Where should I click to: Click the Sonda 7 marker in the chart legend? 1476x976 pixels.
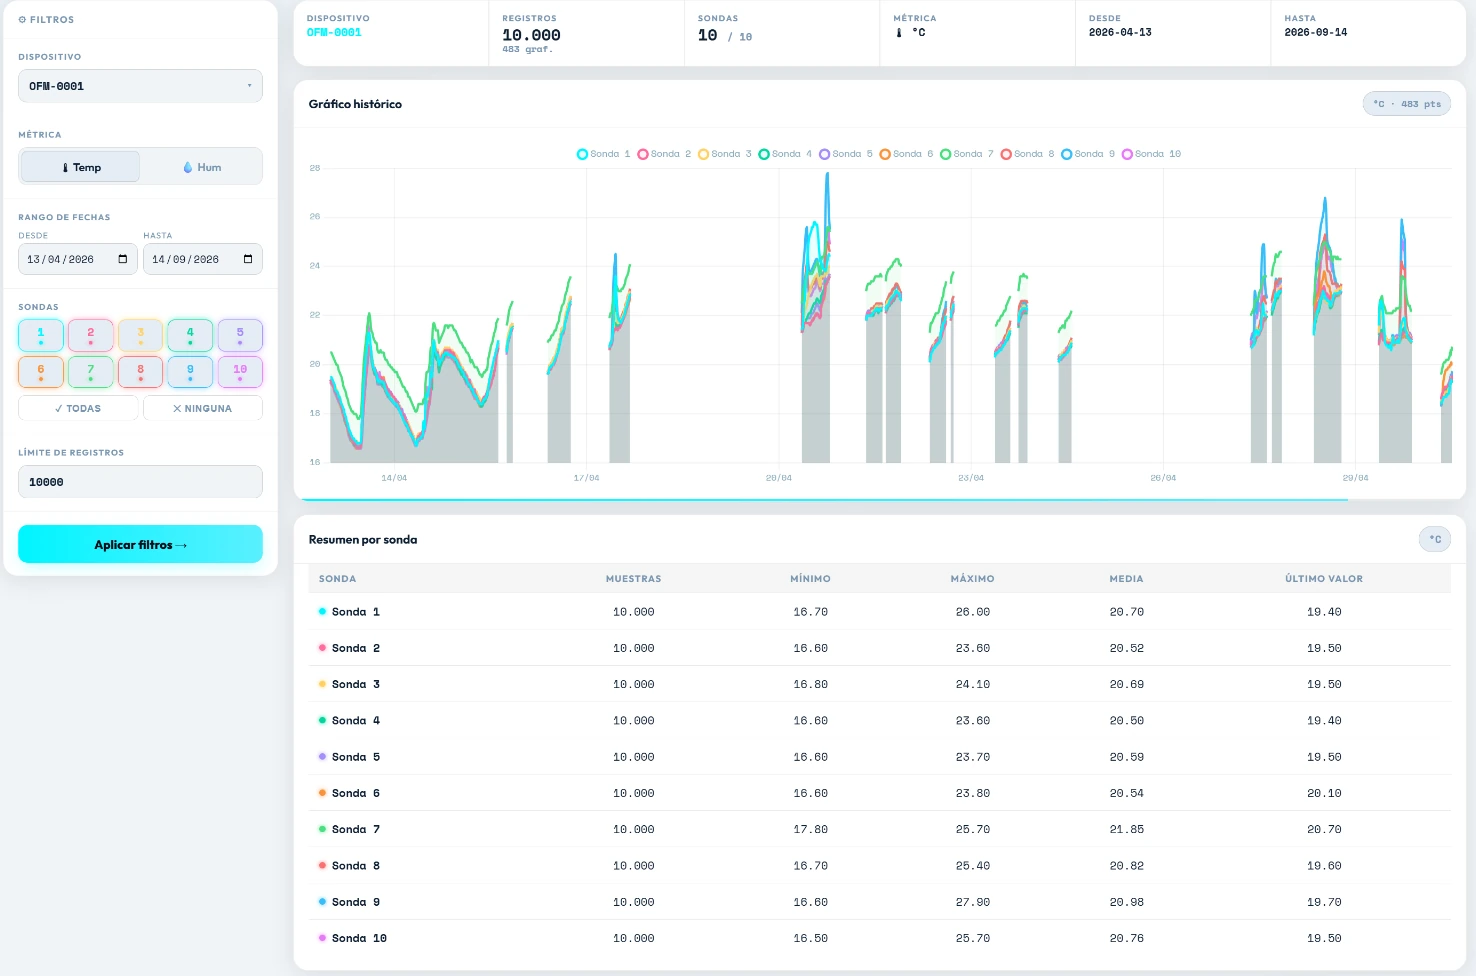click(946, 154)
